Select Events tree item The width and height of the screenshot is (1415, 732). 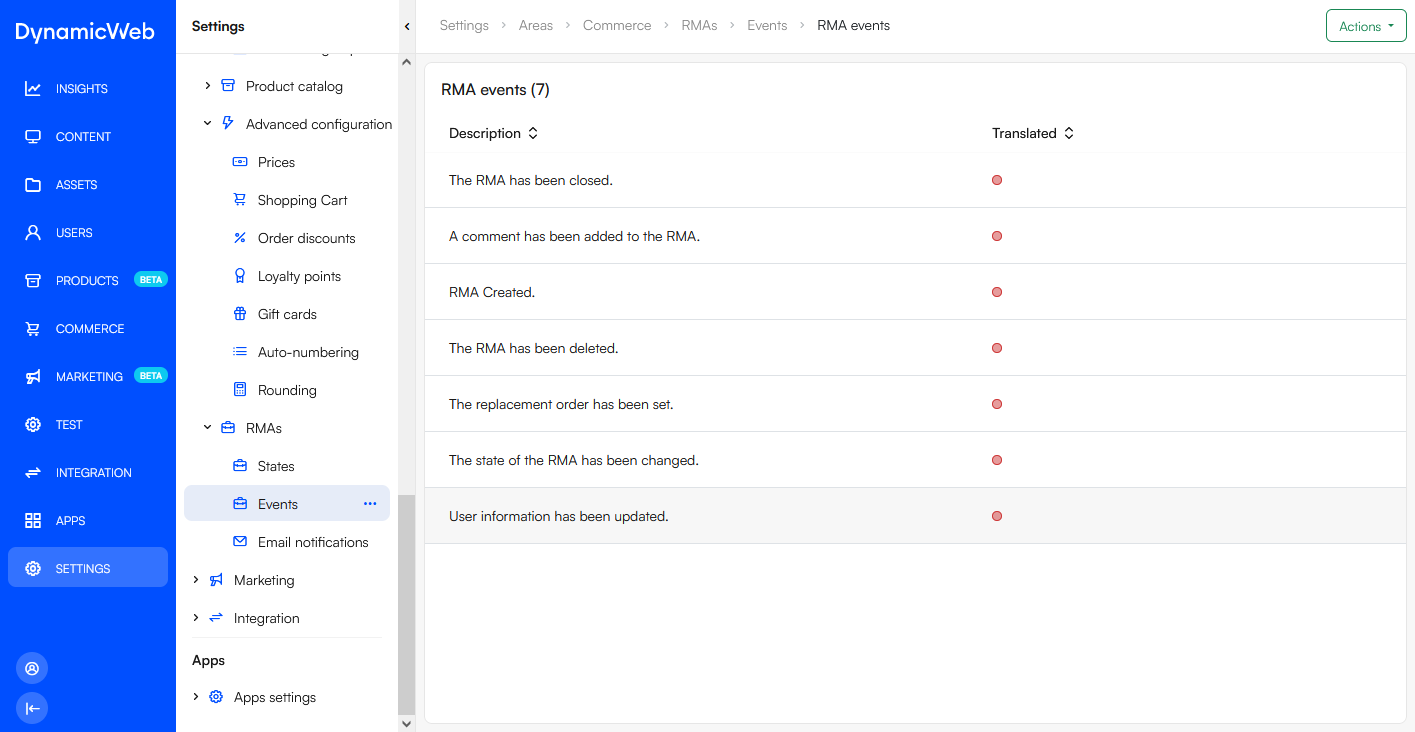pyautogui.click(x=287, y=504)
